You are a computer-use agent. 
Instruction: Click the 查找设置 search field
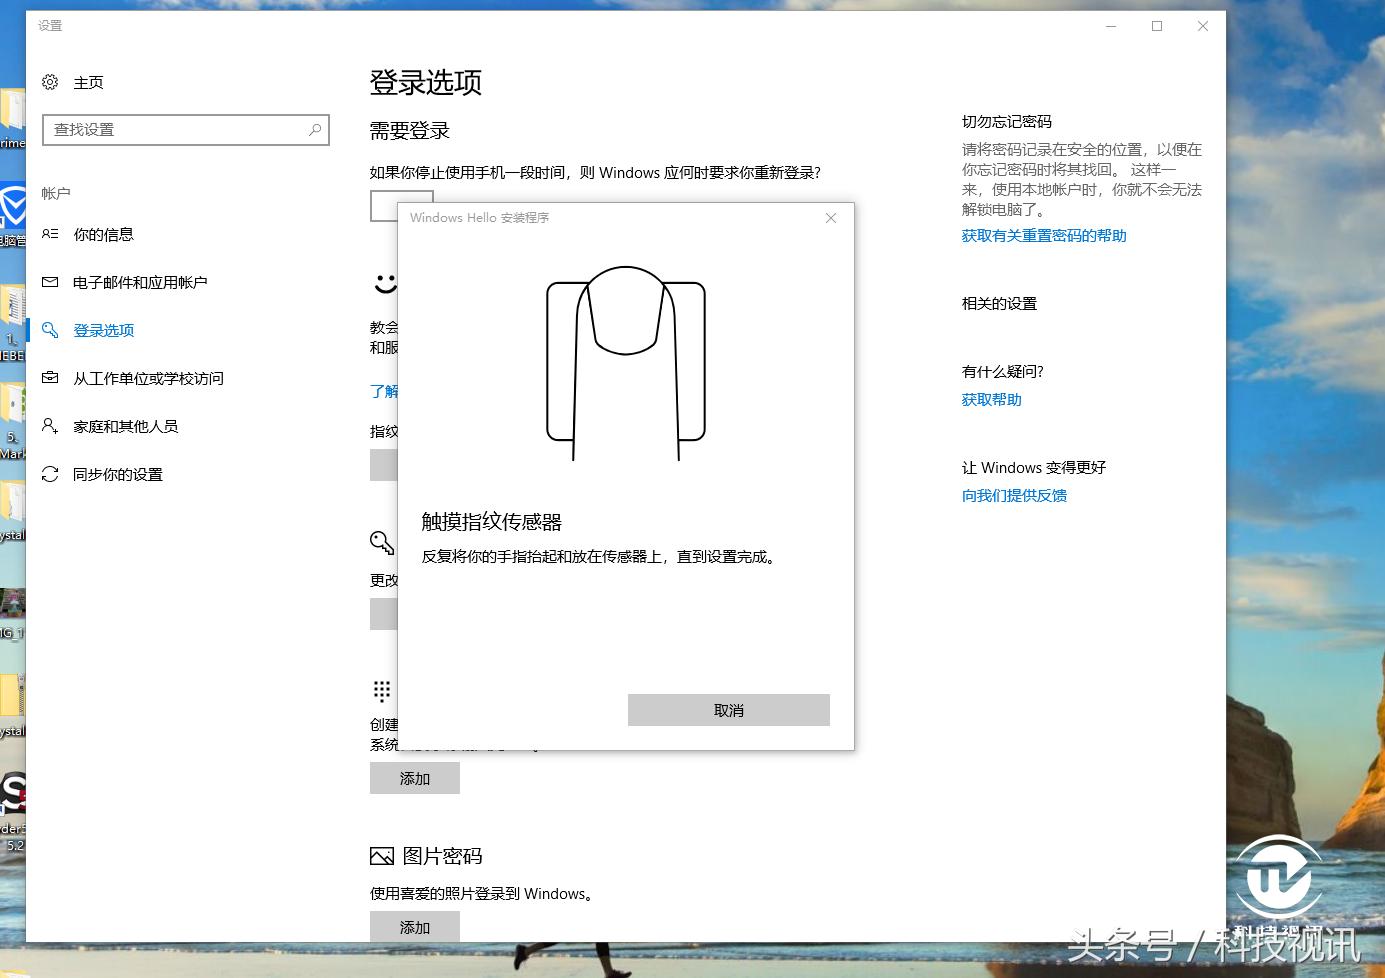pyautogui.click(x=186, y=129)
